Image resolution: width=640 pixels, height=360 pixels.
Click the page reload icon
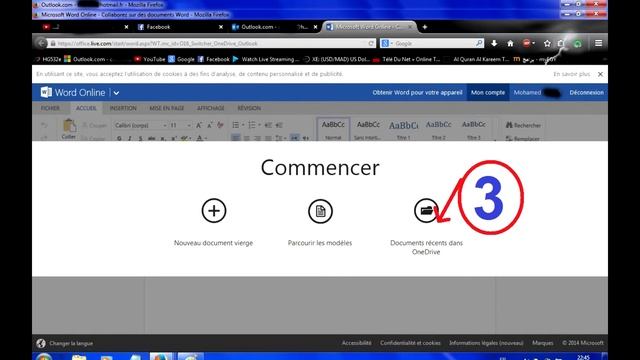coord(371,43)
